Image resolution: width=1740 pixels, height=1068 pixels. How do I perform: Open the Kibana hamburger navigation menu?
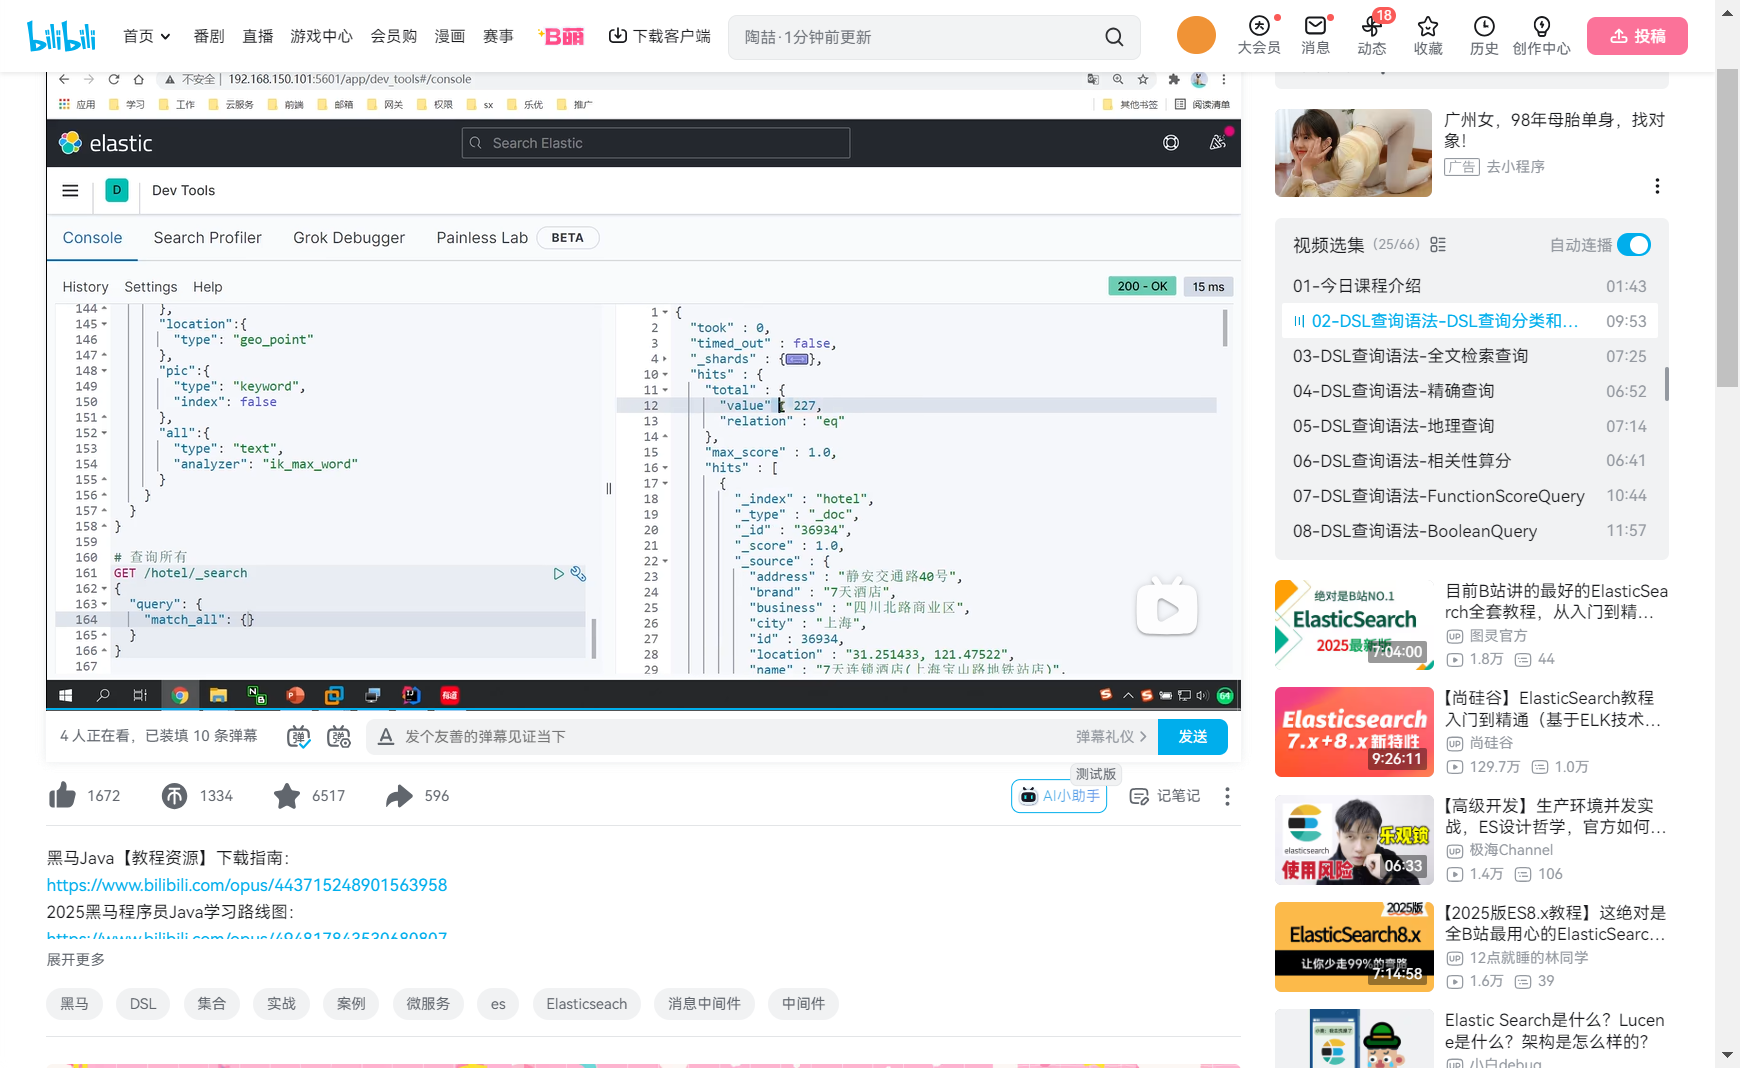[x=69, y=190]
